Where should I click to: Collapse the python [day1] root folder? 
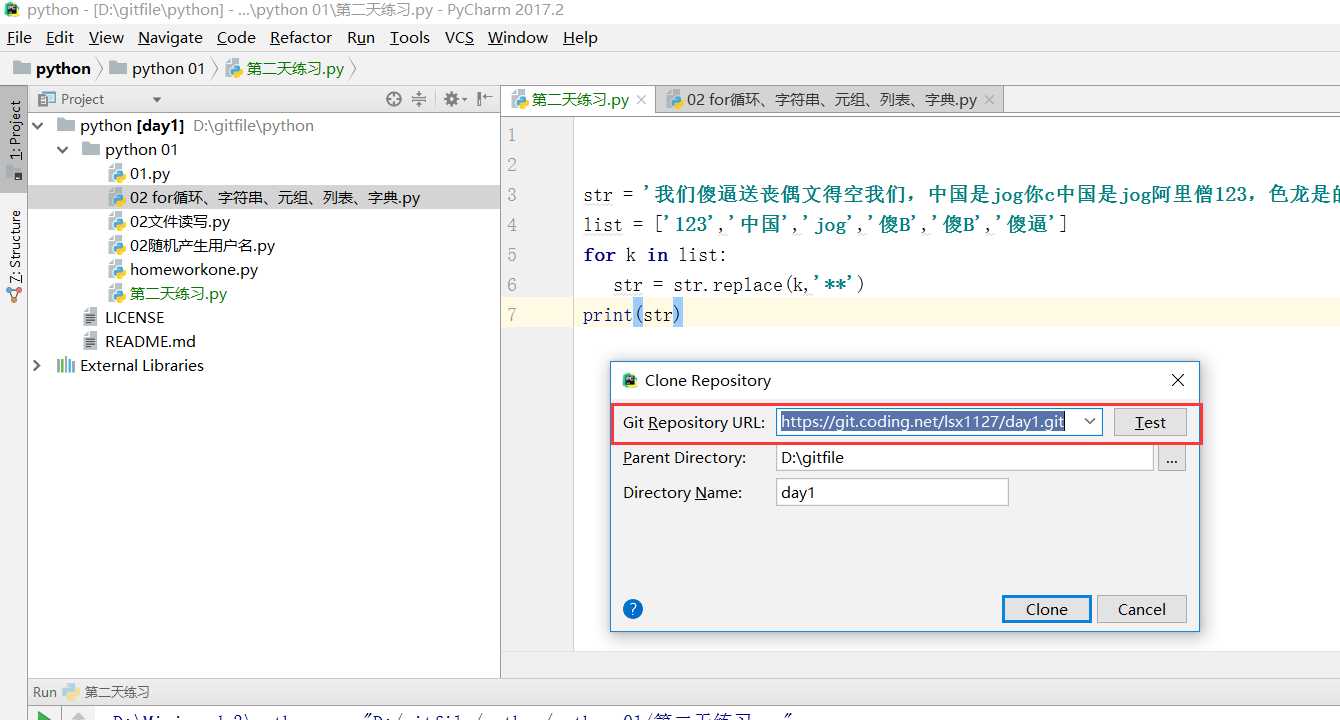click(x=38, y=126)
